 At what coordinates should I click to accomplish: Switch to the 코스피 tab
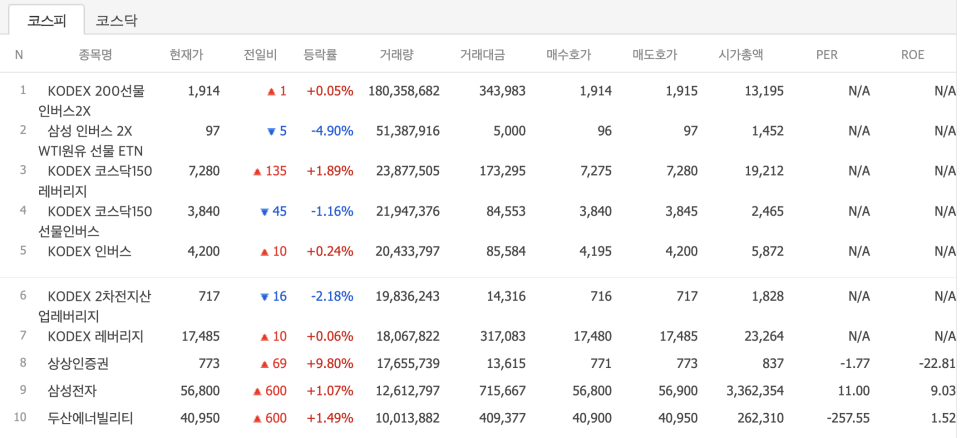(46, 20)
